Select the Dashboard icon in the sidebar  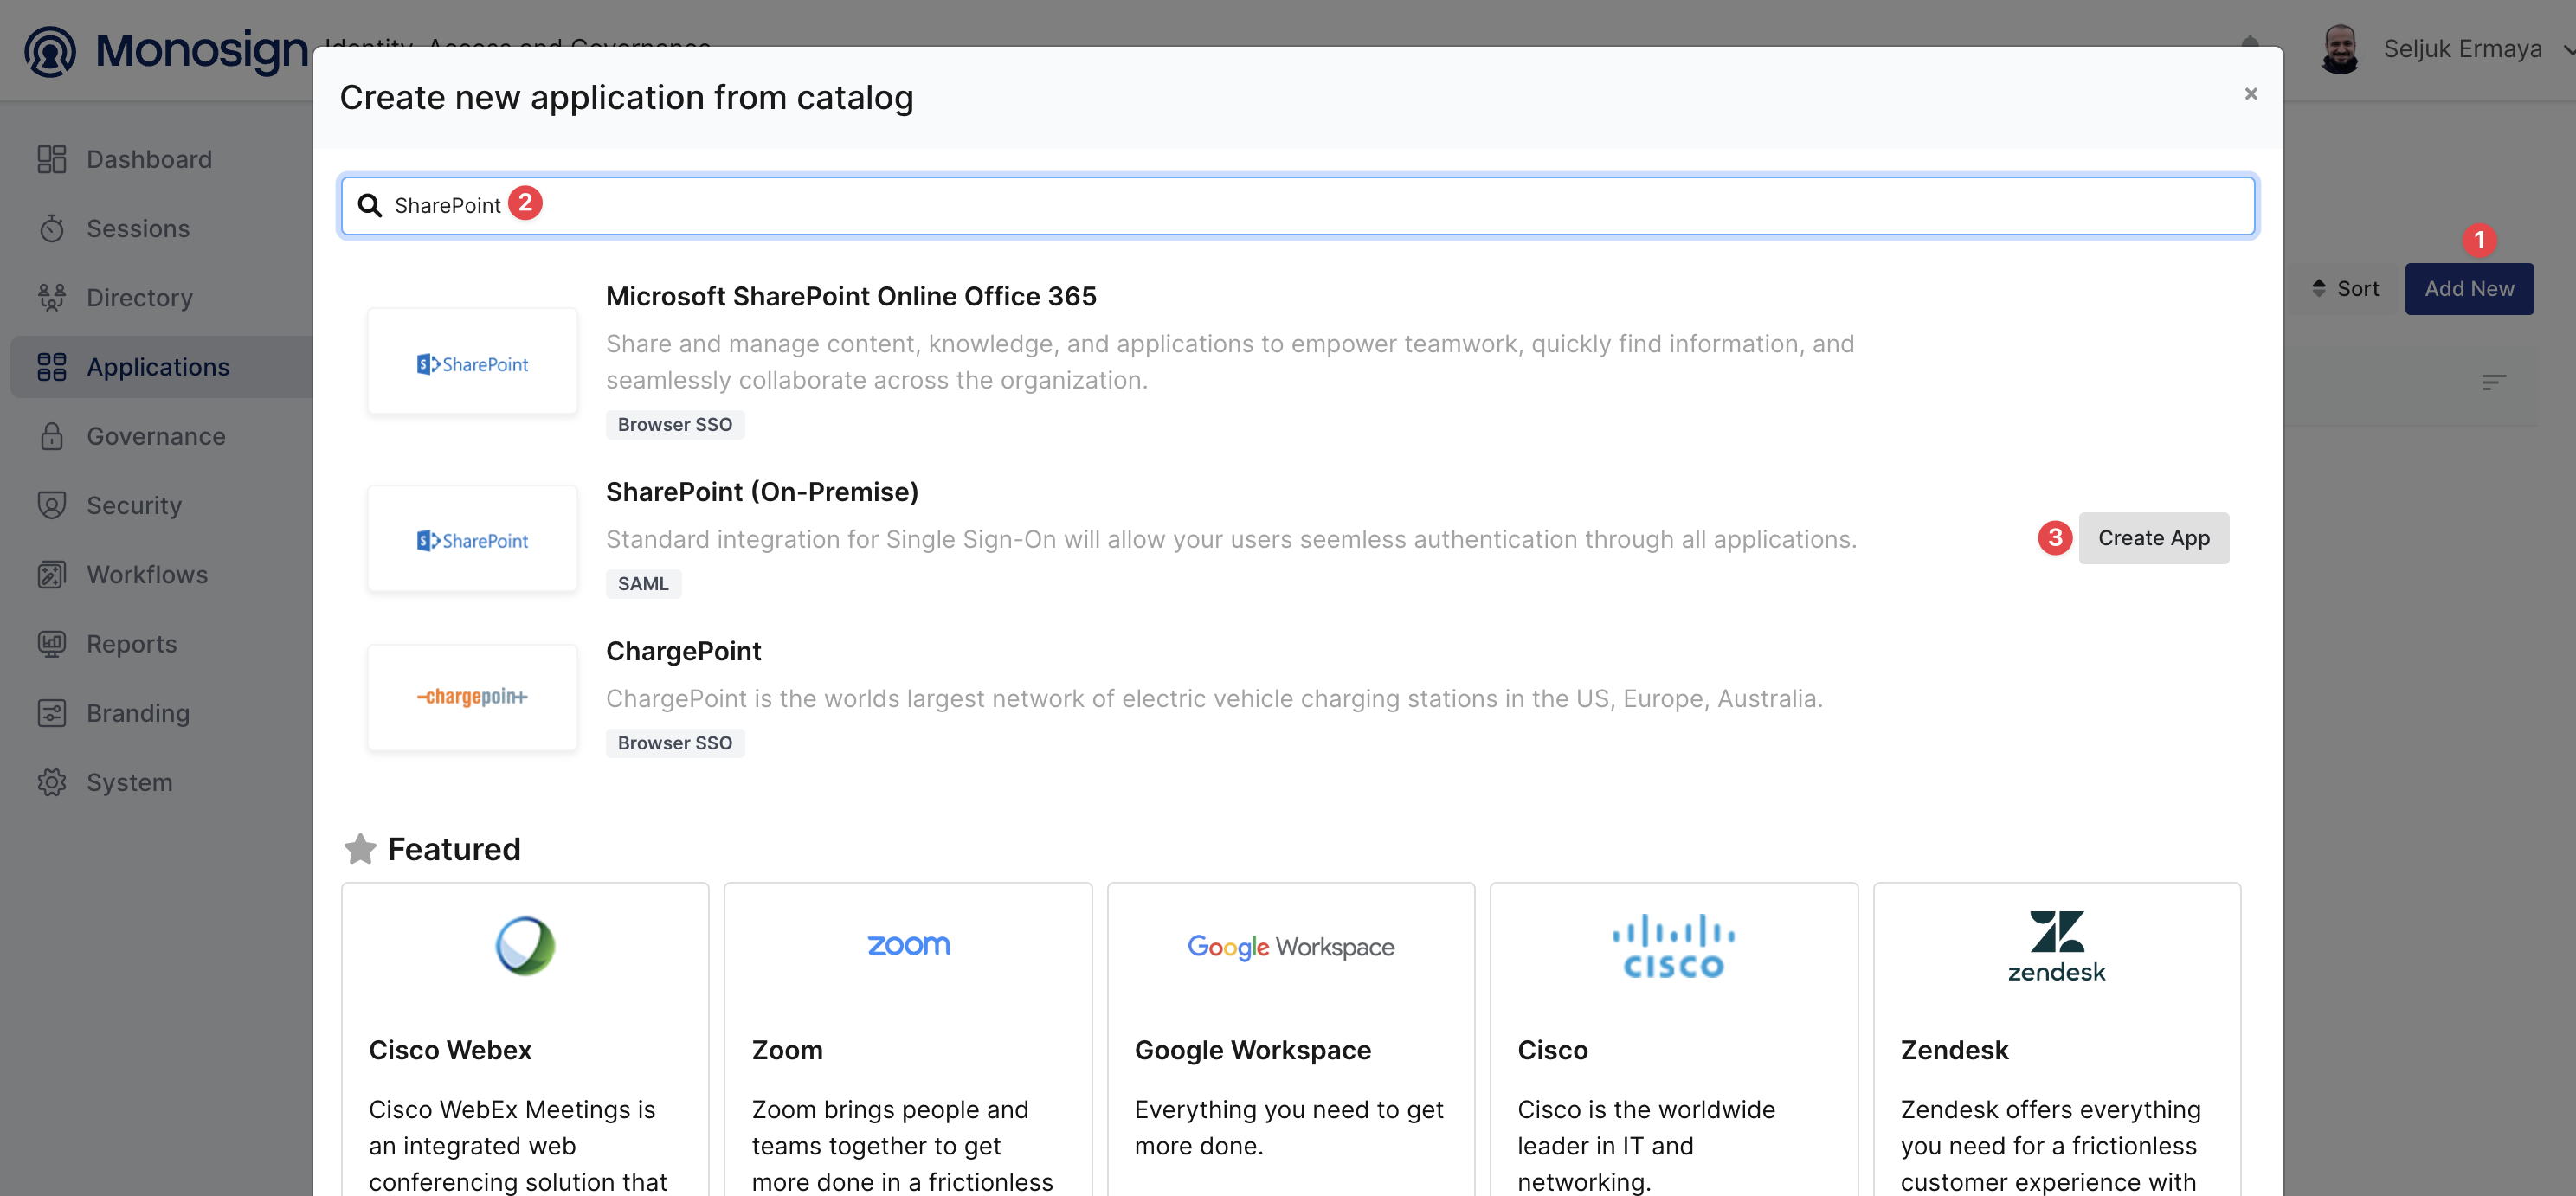pyautogui.click(x=51, y=158)
